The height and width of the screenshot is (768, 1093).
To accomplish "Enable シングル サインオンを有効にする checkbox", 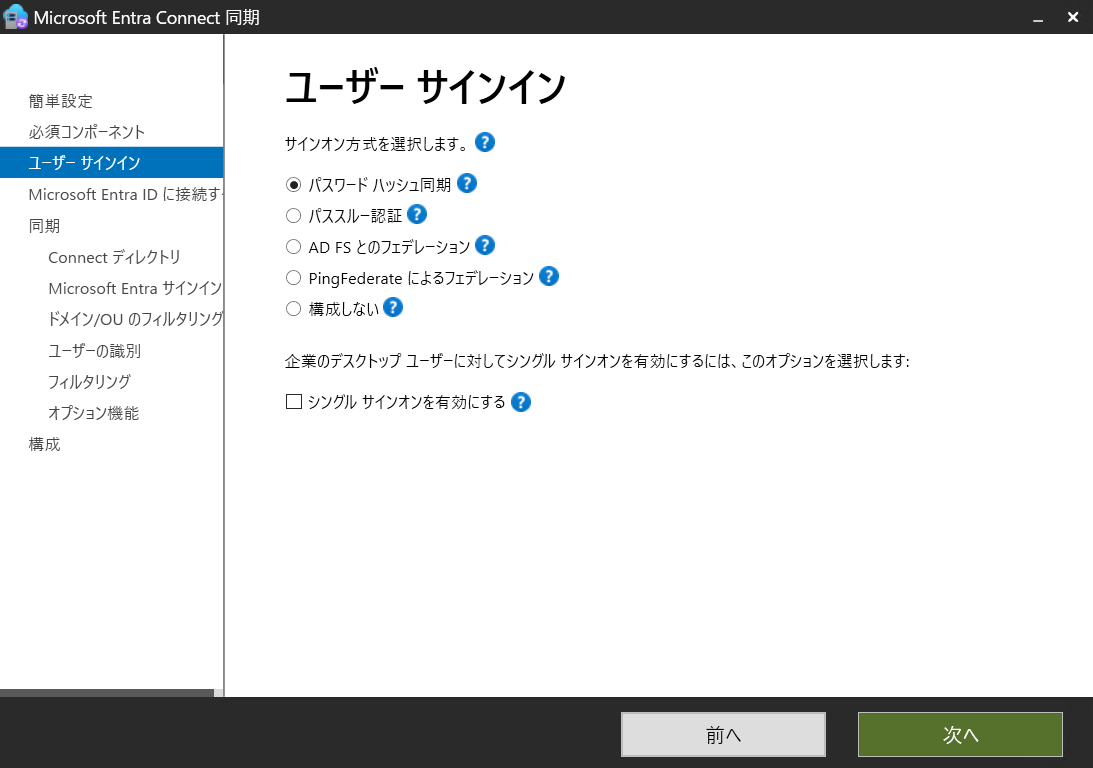I will click(293, 400).
